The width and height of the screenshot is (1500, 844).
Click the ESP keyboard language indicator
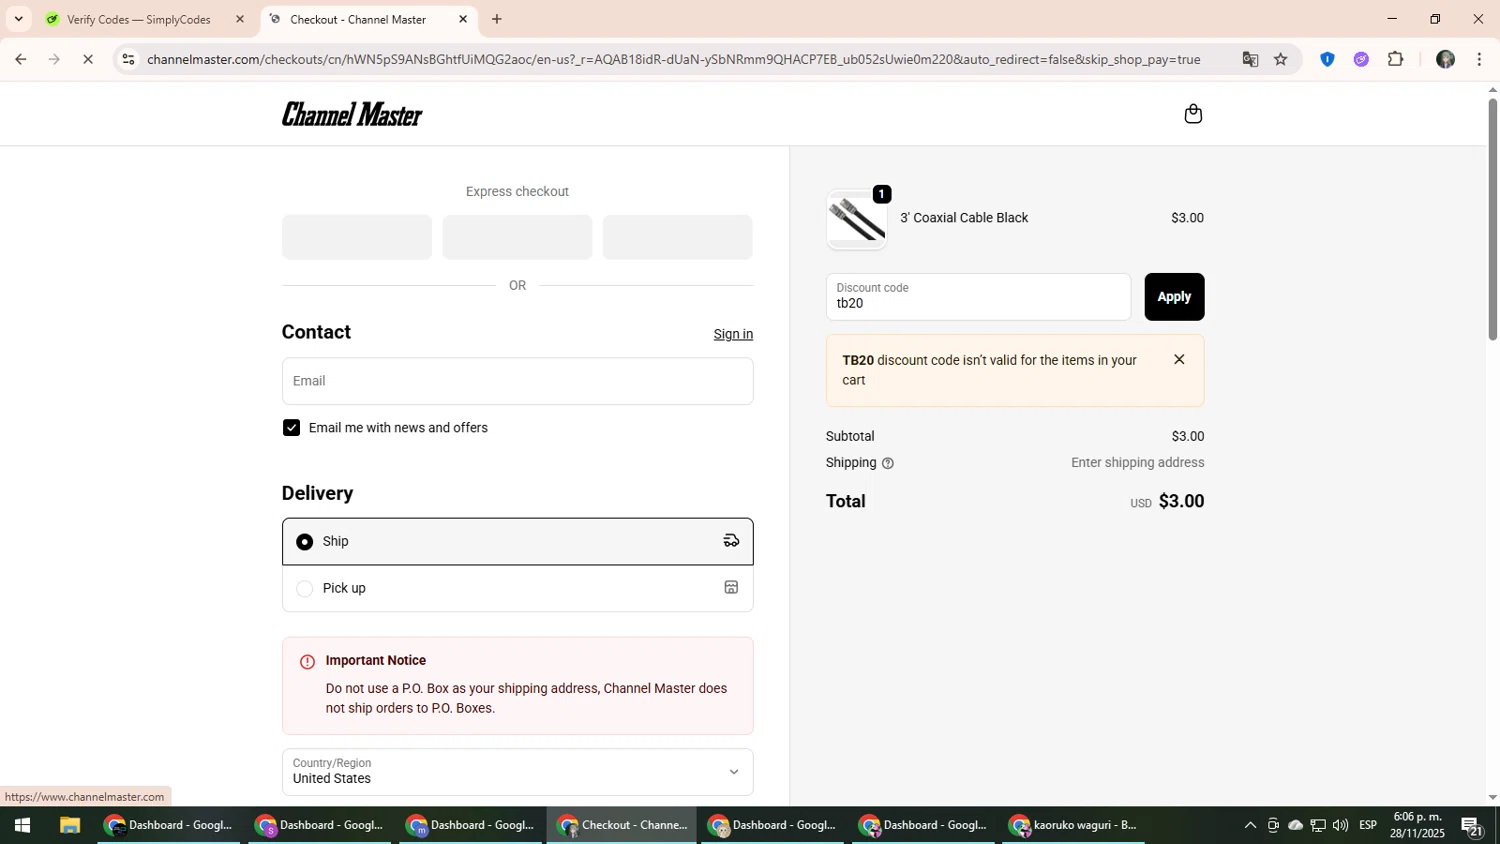coord(1368,825)
